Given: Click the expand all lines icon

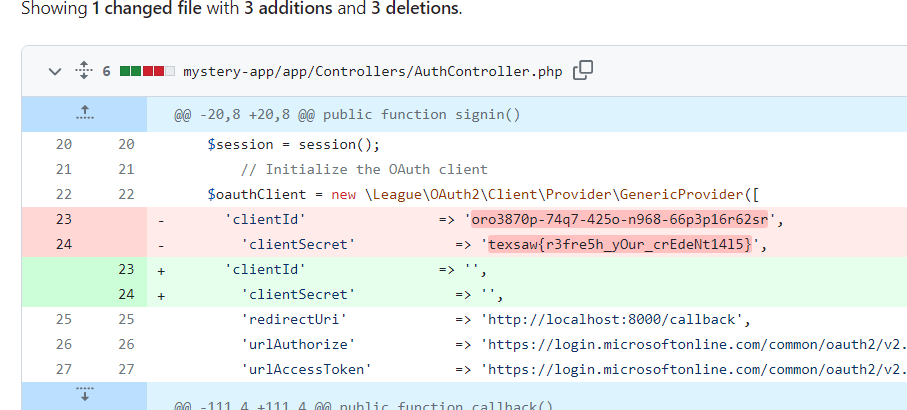Looking at the screenshot, I should [x=83, y=71].
